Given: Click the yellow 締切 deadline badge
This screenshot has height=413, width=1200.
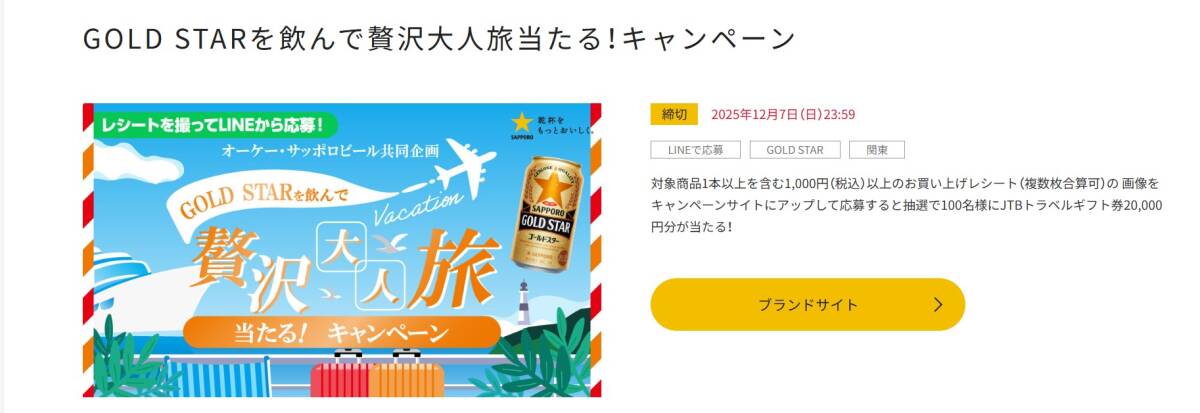Looking at the screenshot, I should tap(674, 114).
